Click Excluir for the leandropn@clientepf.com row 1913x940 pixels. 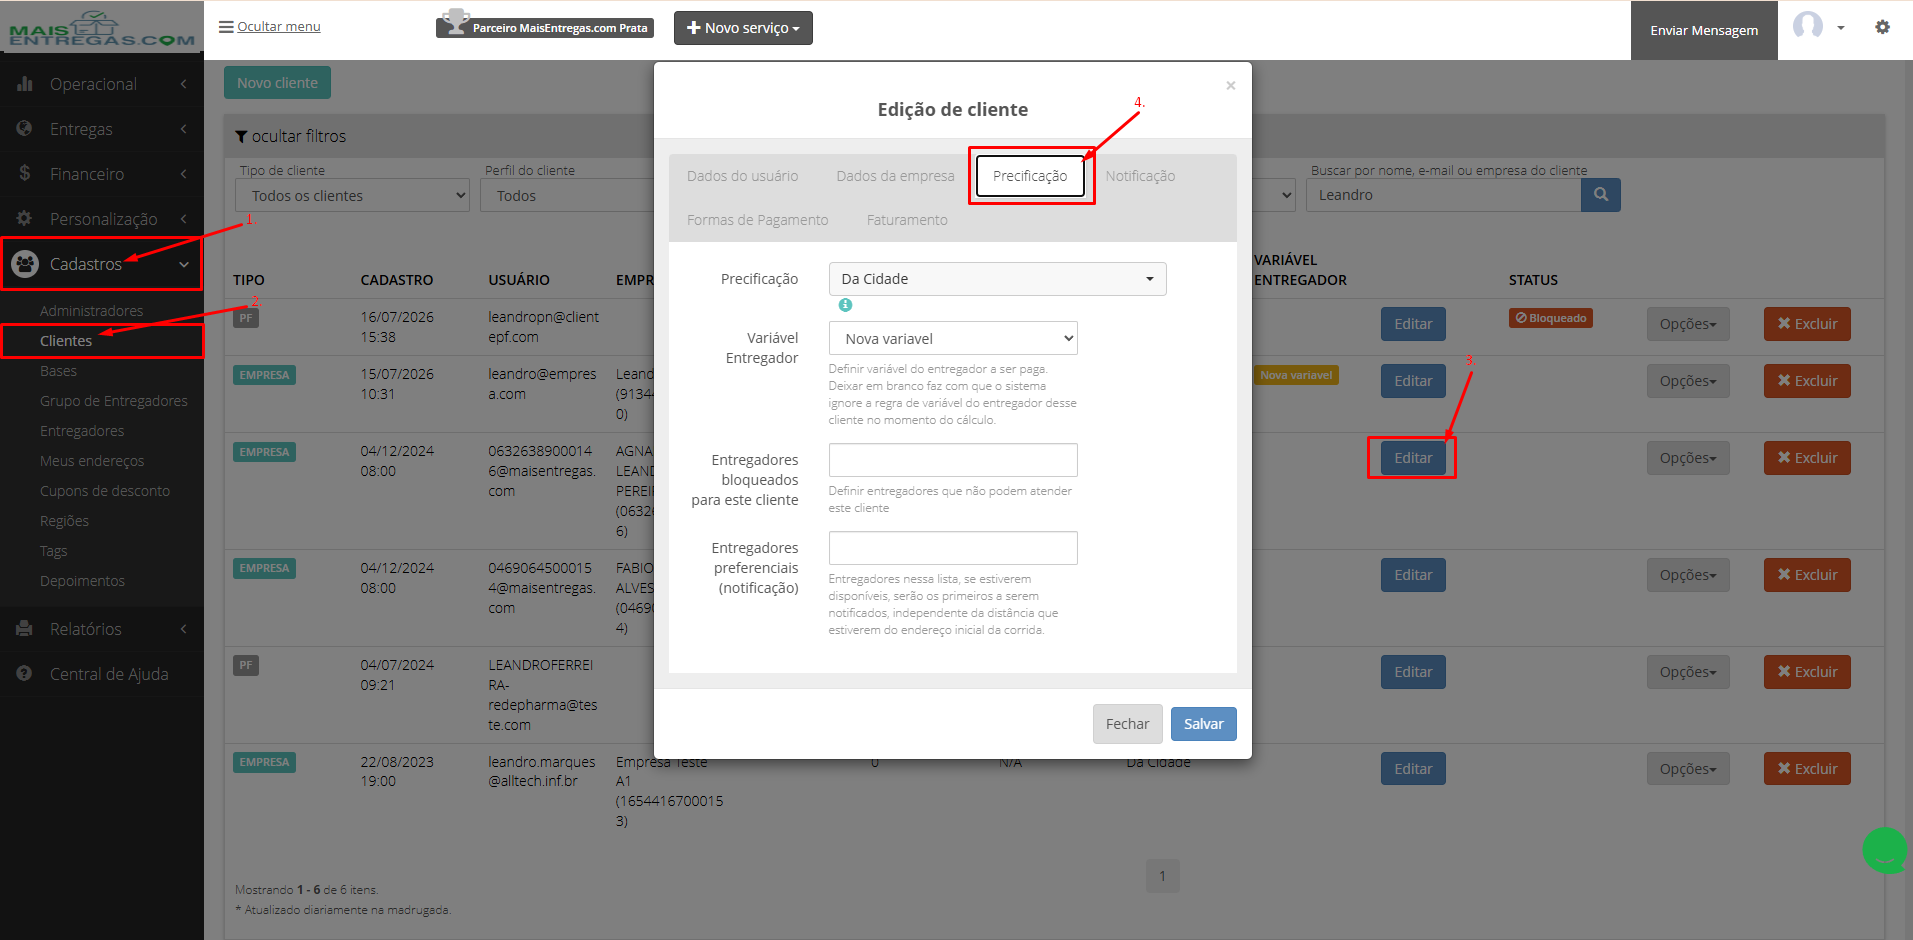tap(1807, 324)
